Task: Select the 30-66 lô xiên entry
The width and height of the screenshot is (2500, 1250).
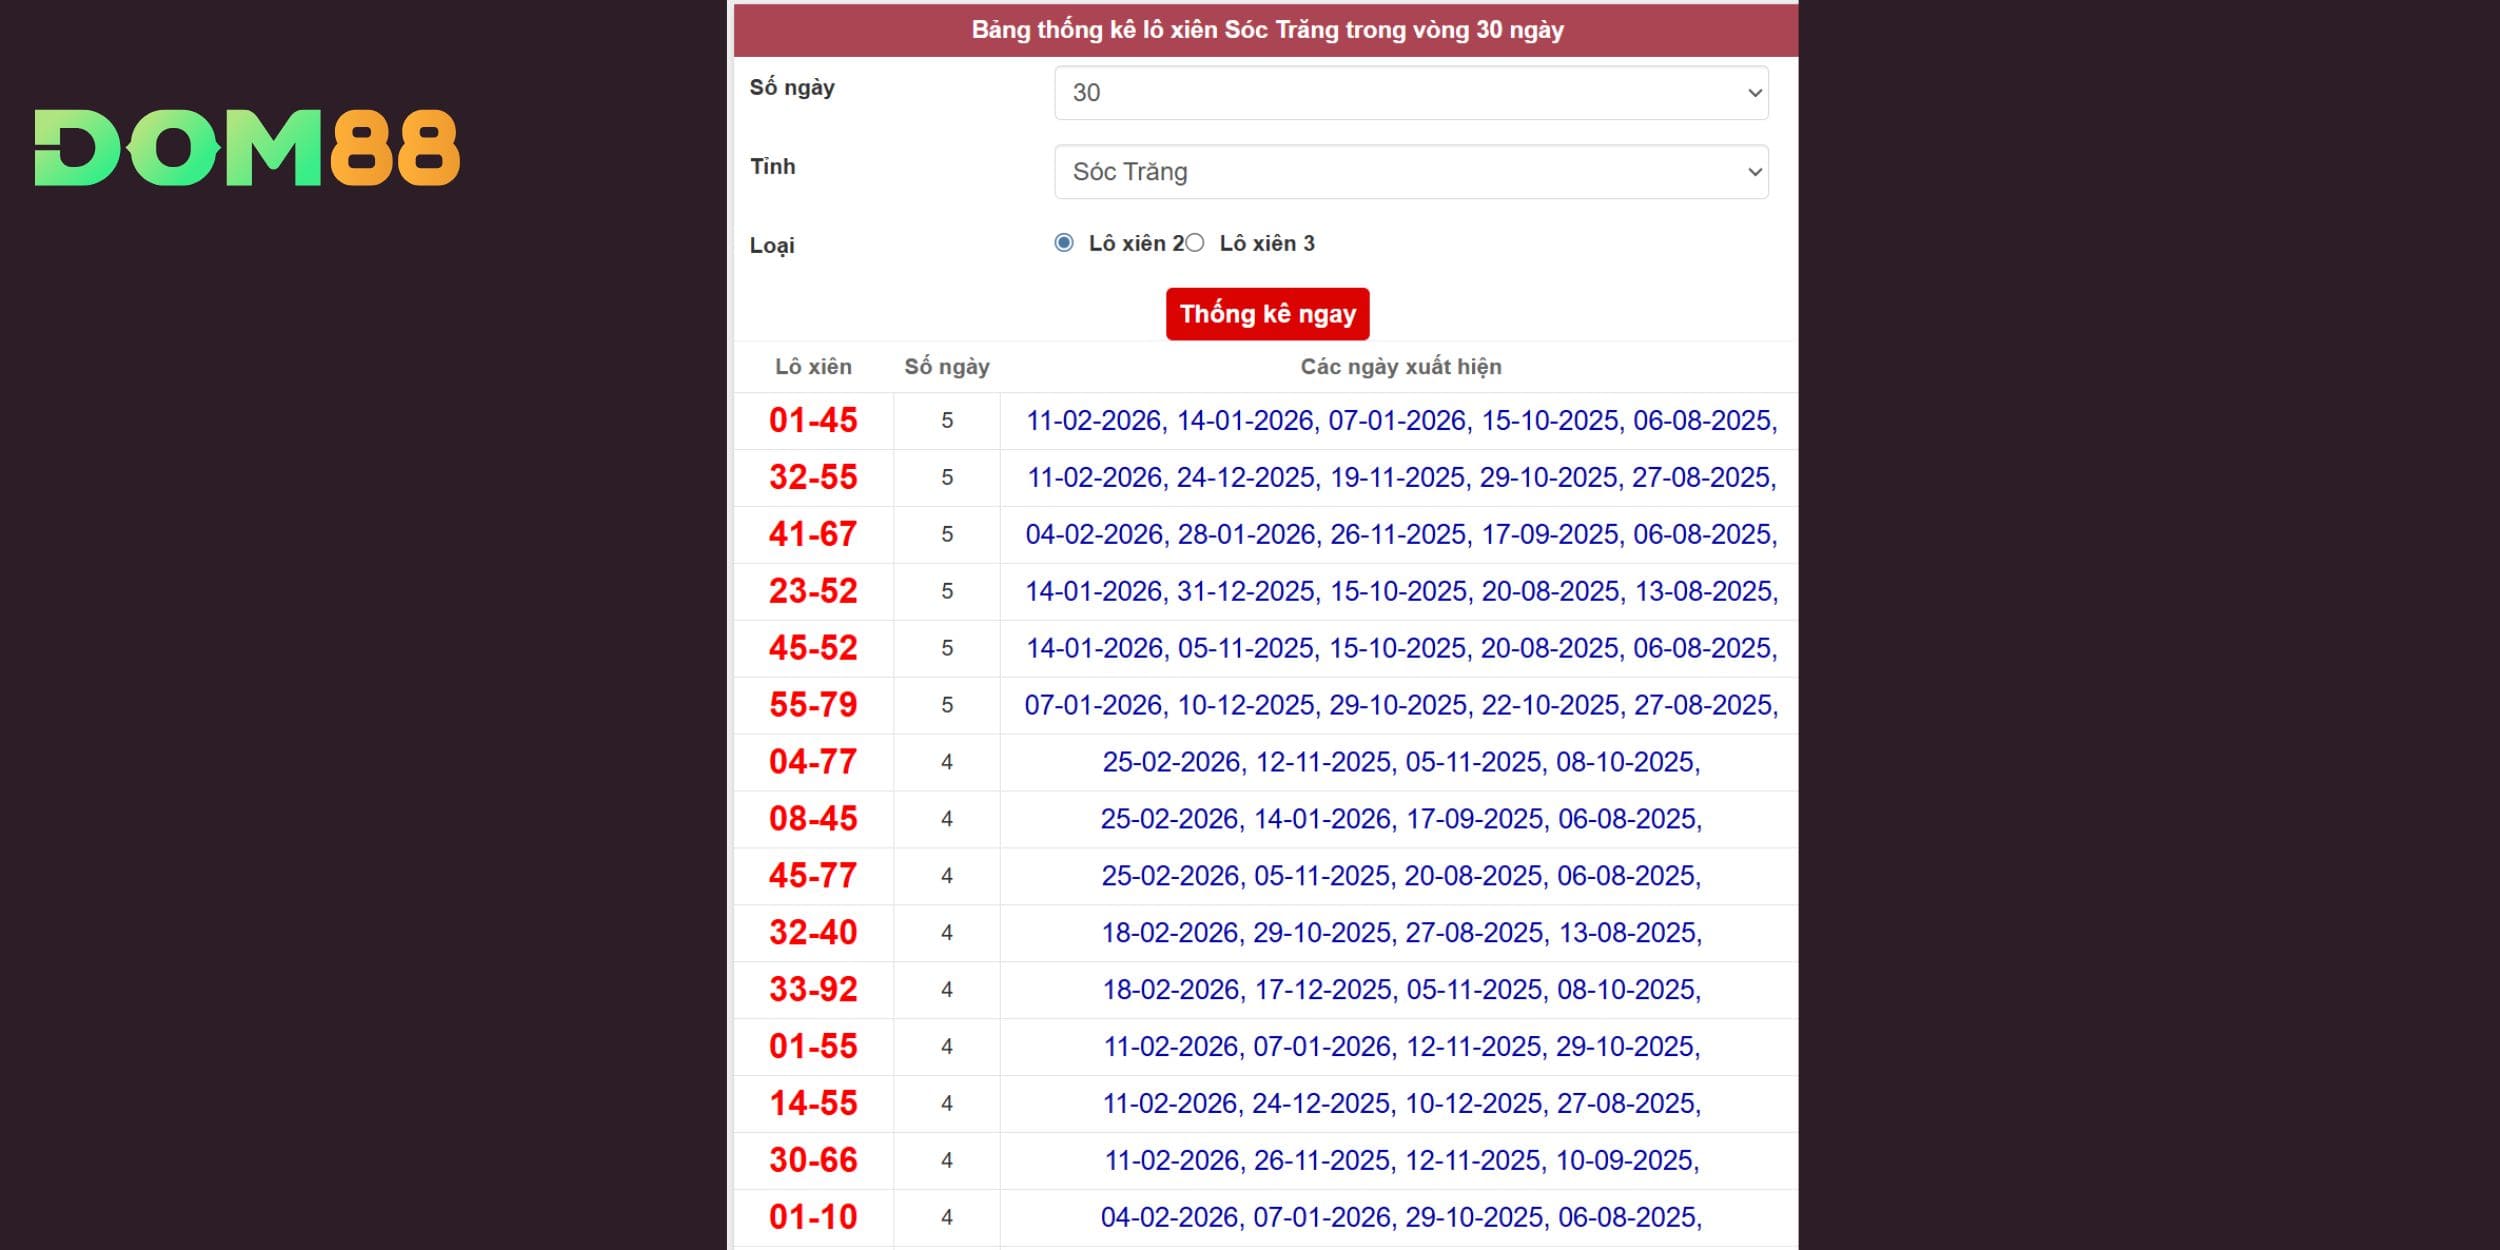Action: [813, 1160]
